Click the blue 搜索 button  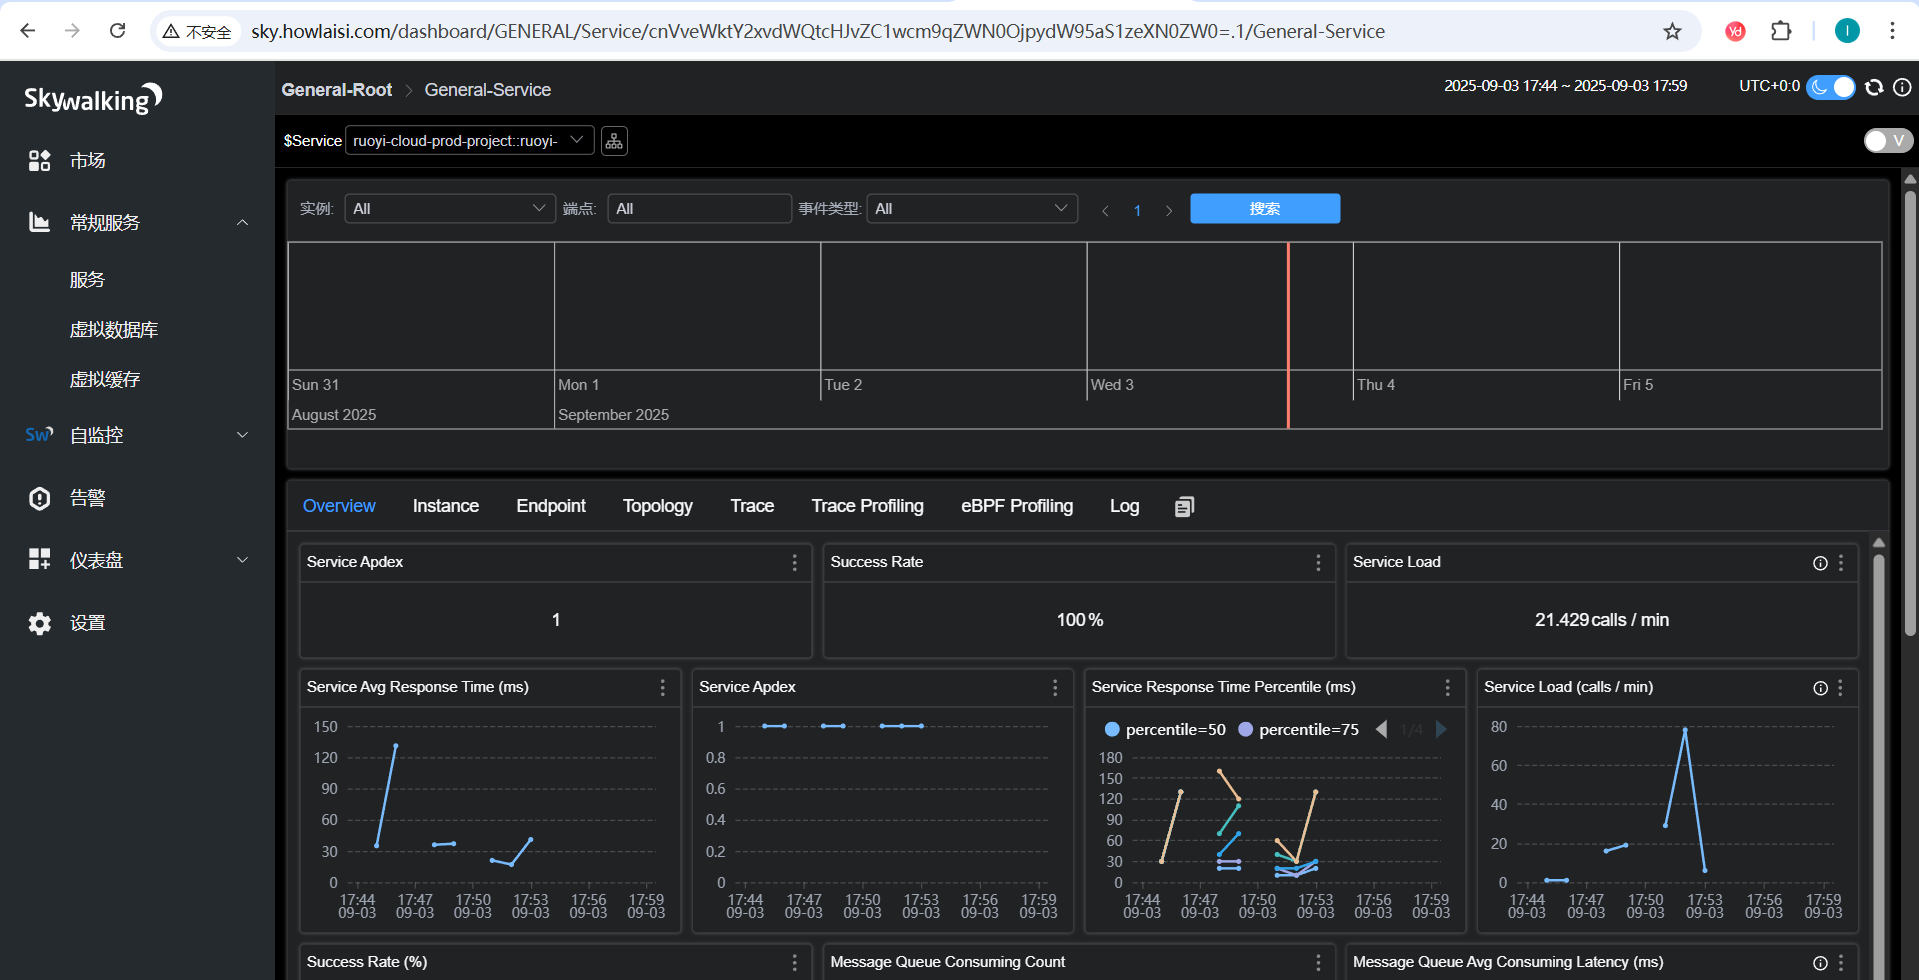(x=1264, y=209)
